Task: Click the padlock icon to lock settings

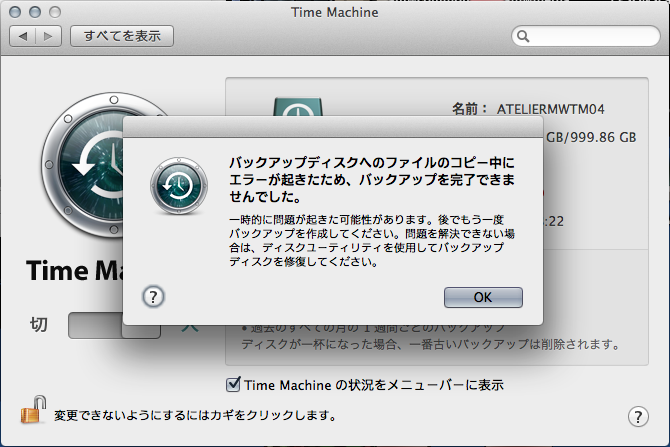Action: (x=34, y=410)
